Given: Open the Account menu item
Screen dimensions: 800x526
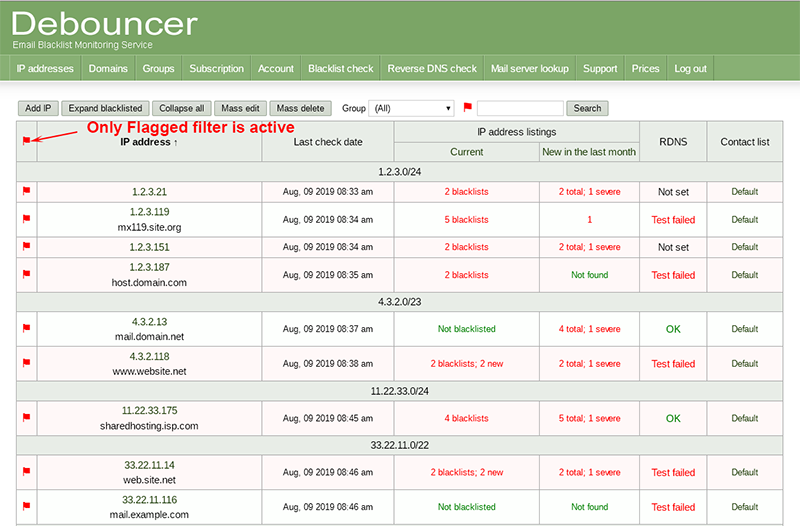Looking at the screenshot, I should tap(276, 68).
